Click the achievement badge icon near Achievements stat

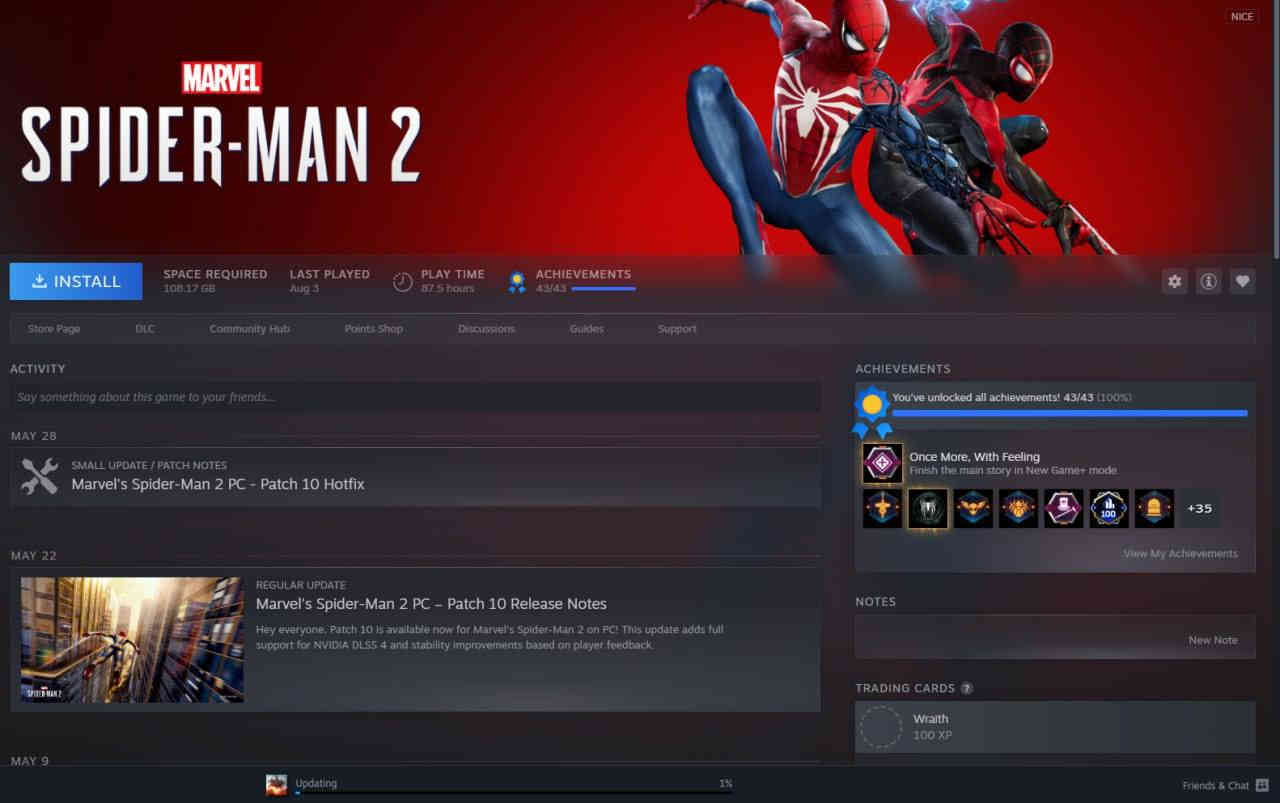pos(517,281)
